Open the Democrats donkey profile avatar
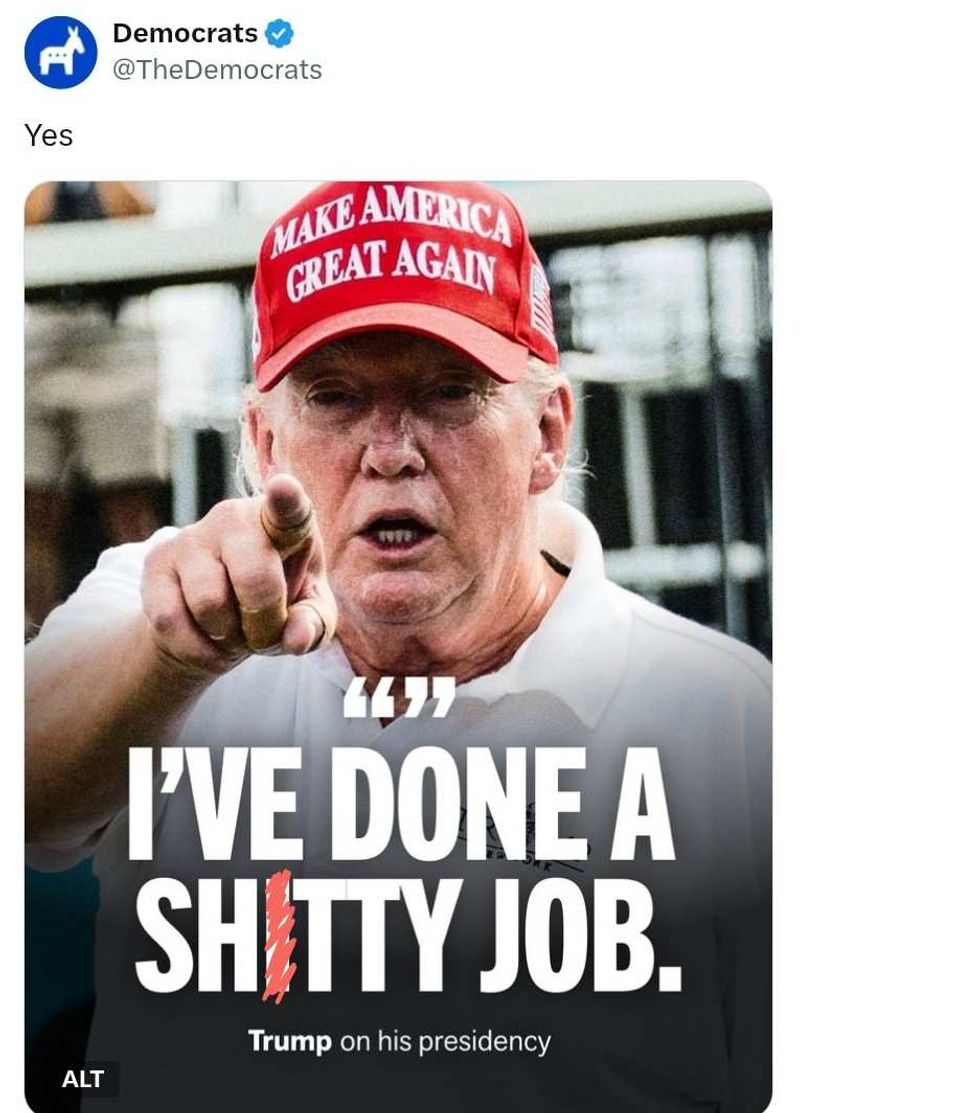 tap(60, 52)
